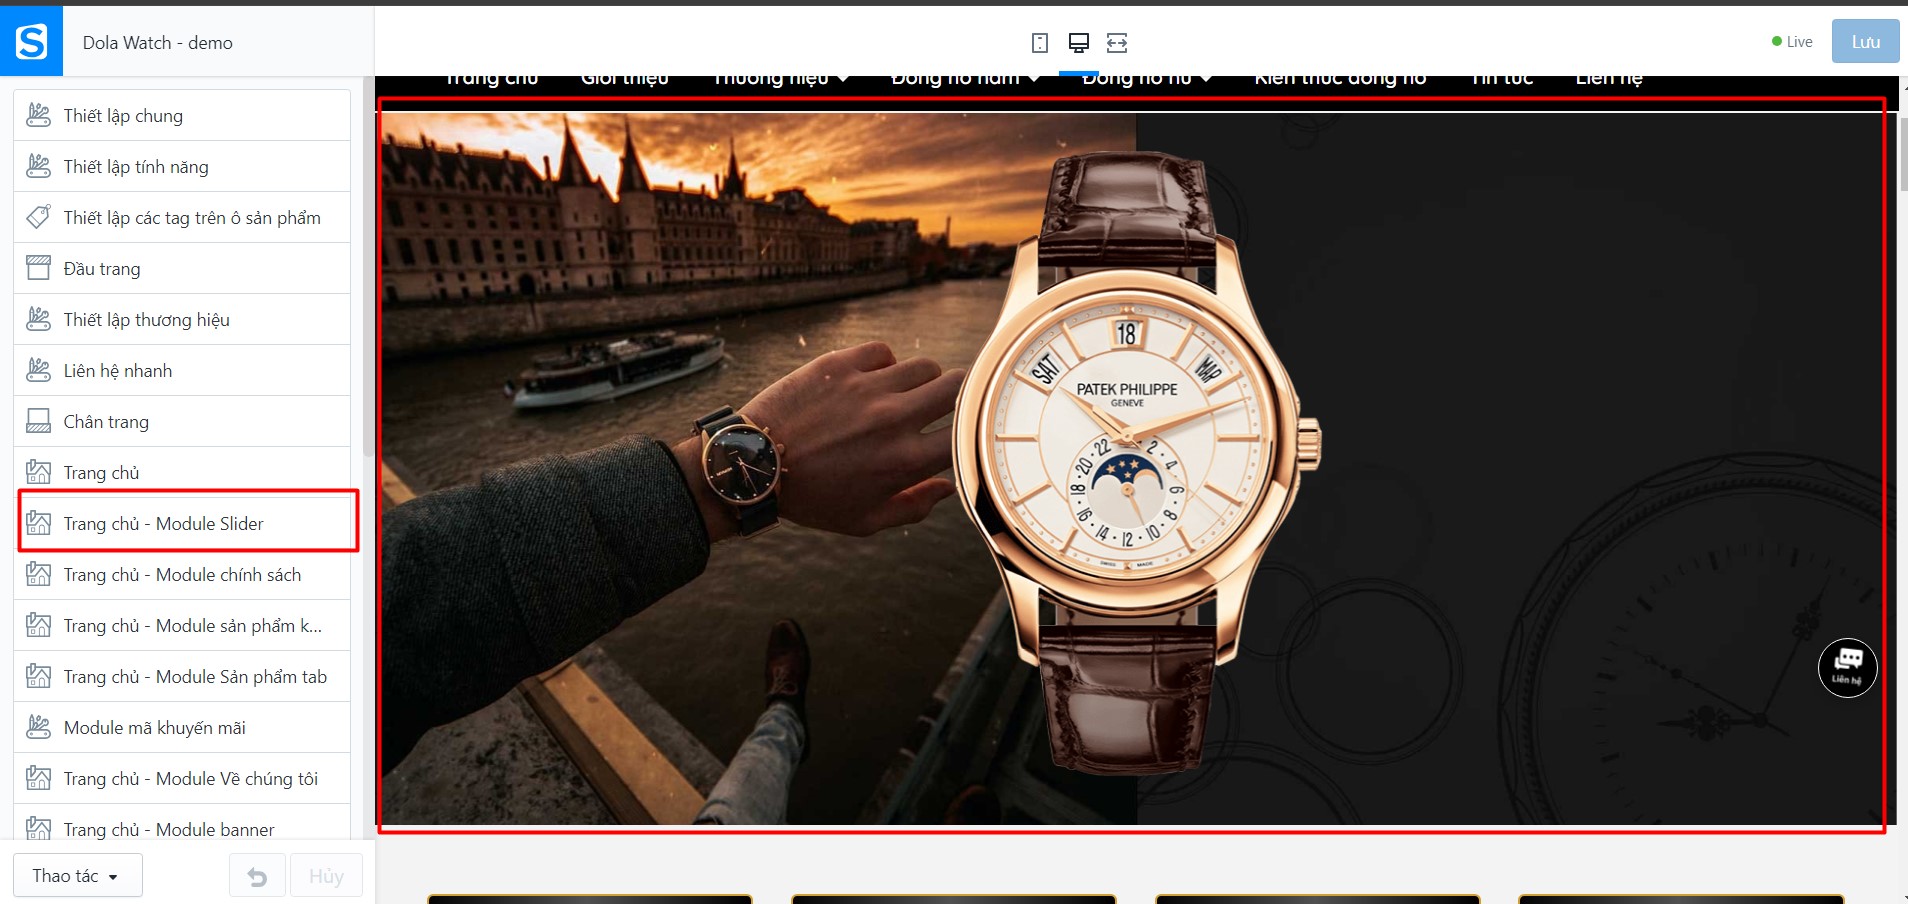Click Kiến thức đồng hồ preview nav link

[1340, 79]
